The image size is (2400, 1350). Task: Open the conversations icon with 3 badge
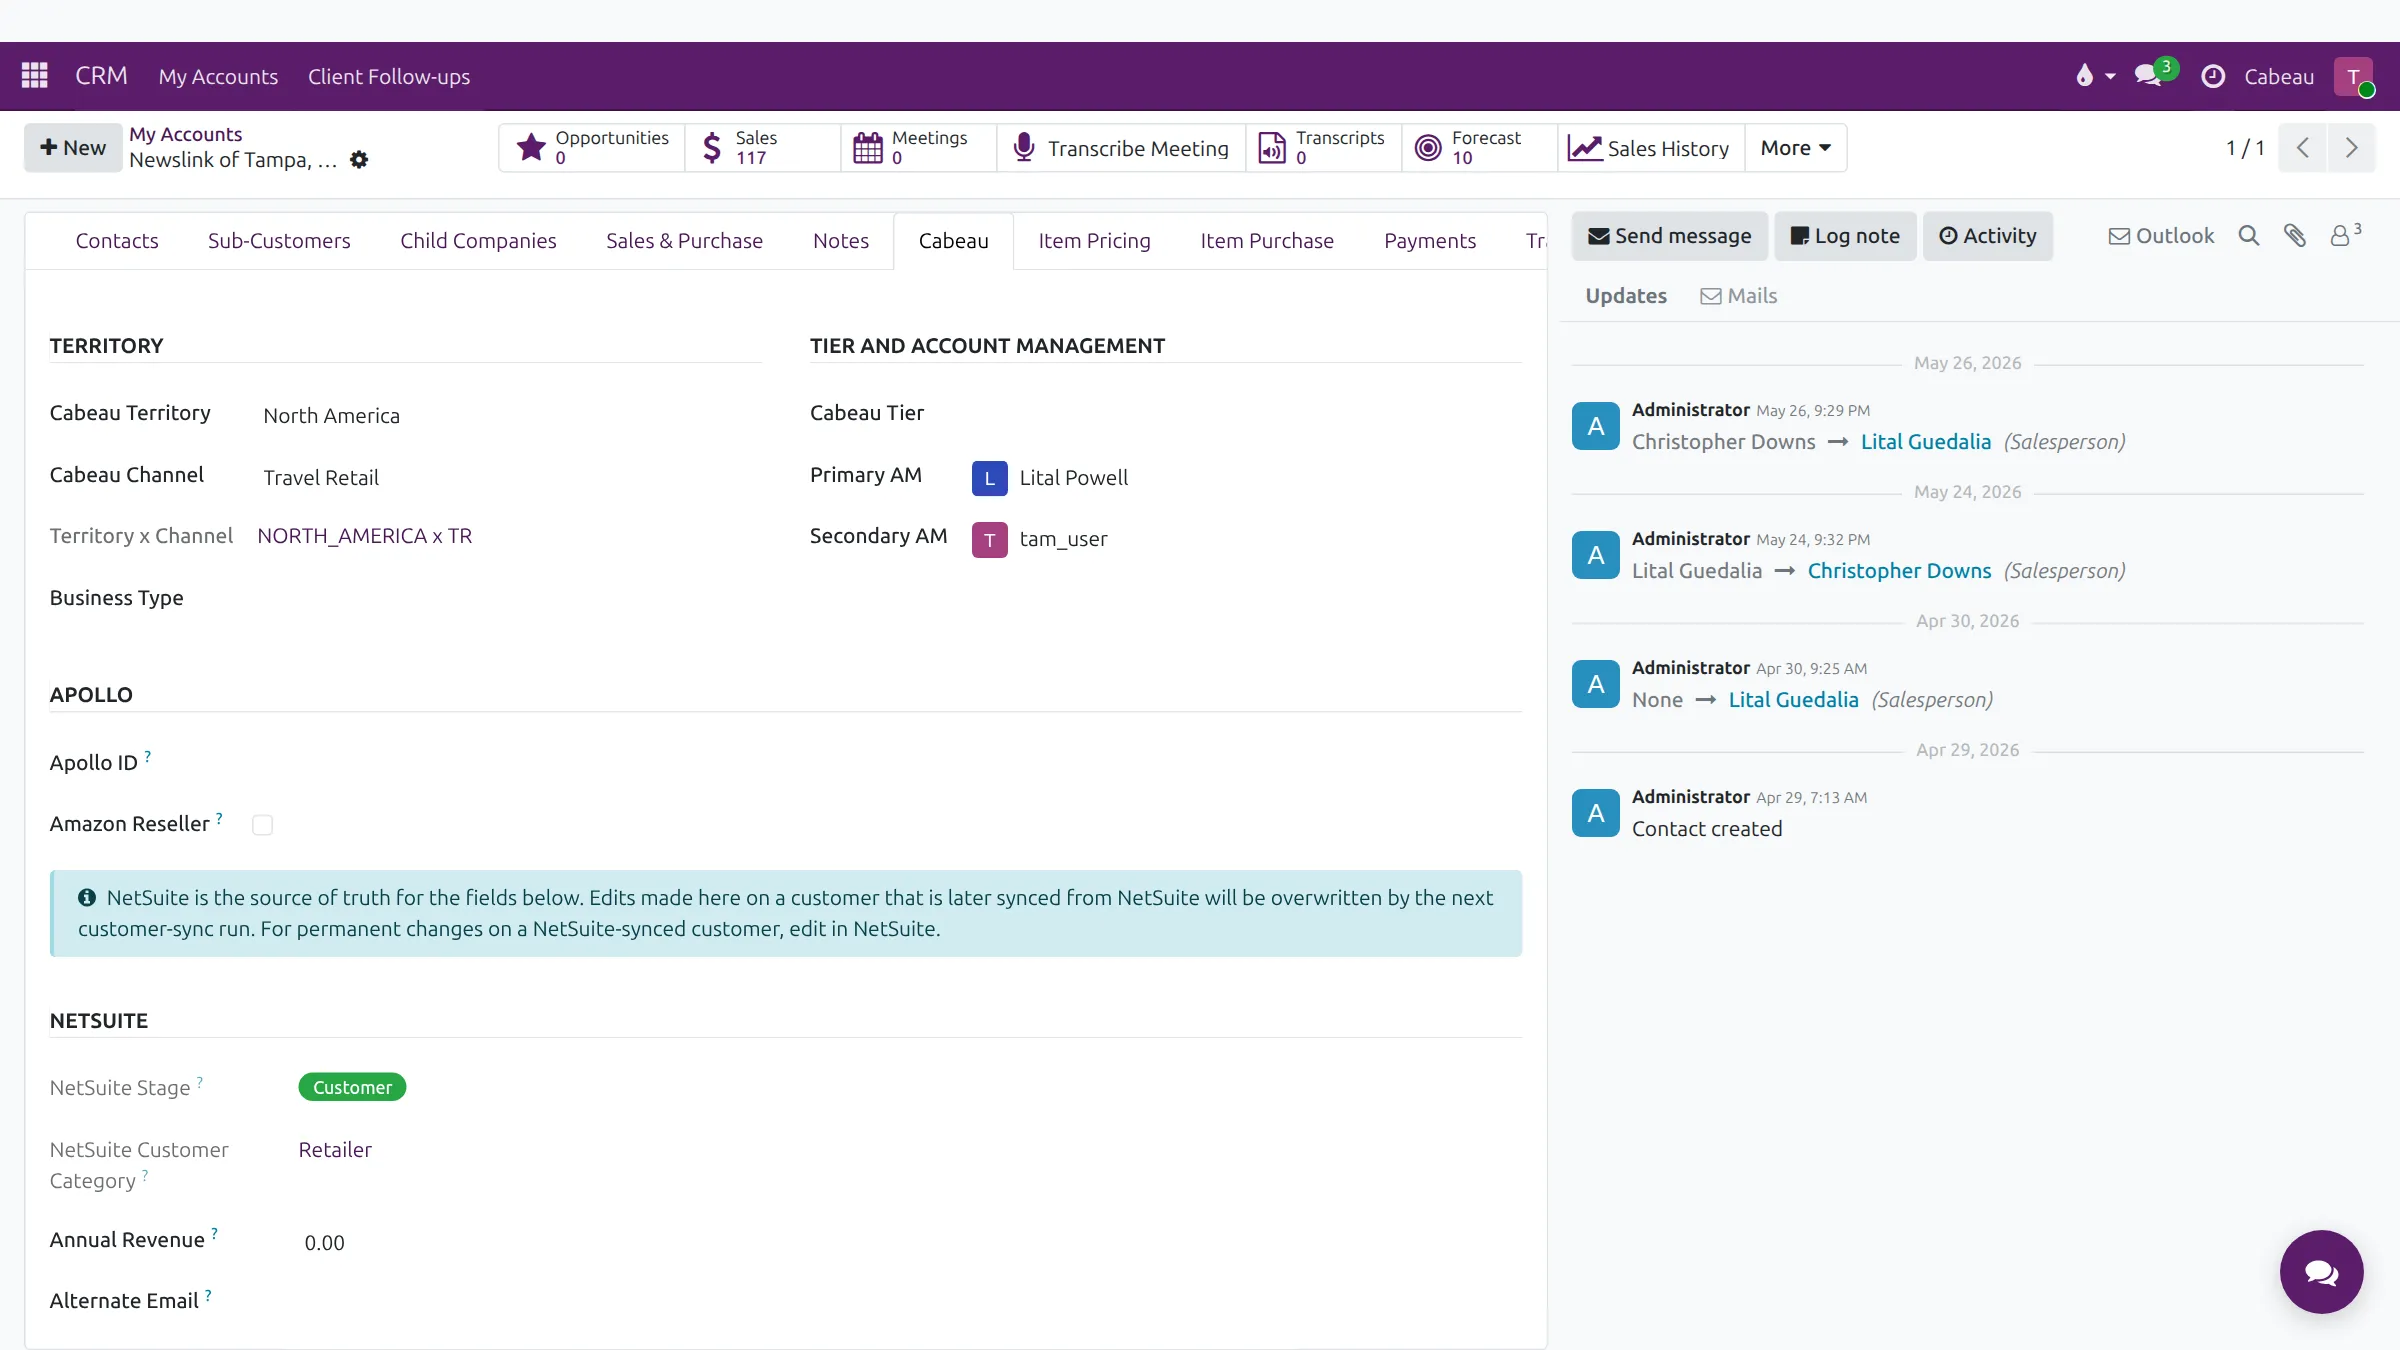[x=2155, y=74]
